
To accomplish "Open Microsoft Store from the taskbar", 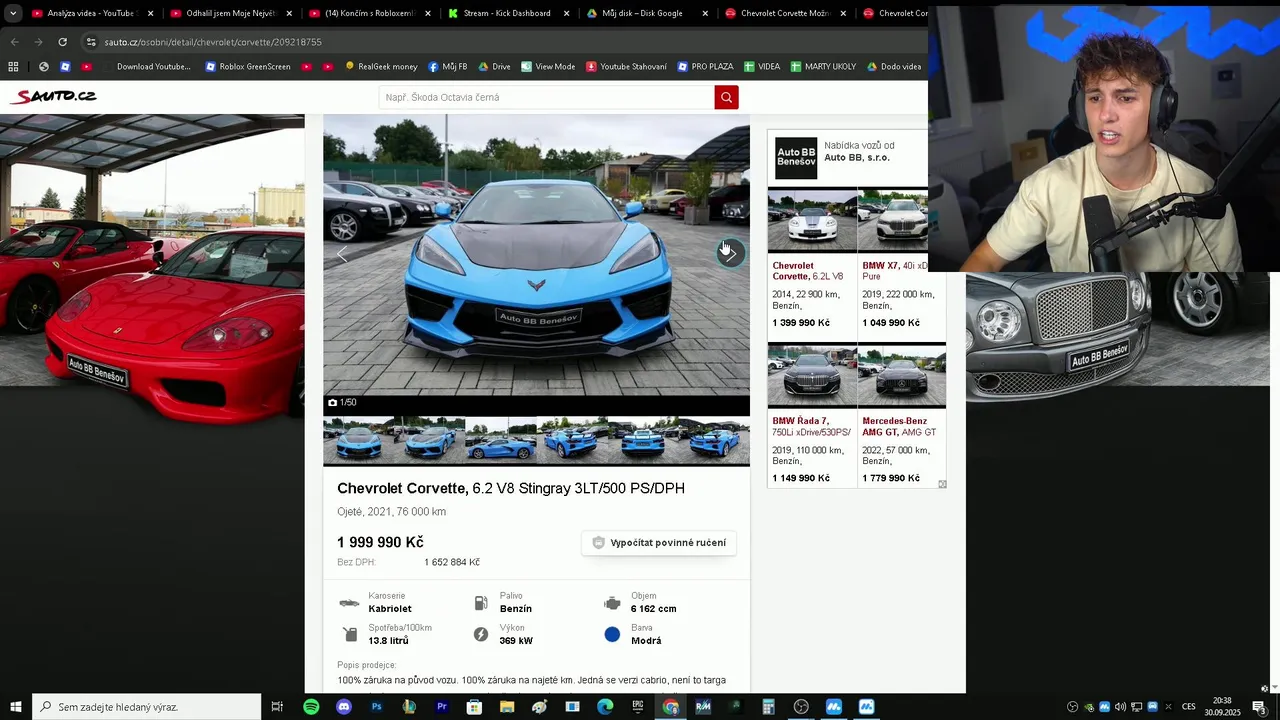I will pyautogui.click(x=474, y=707).
